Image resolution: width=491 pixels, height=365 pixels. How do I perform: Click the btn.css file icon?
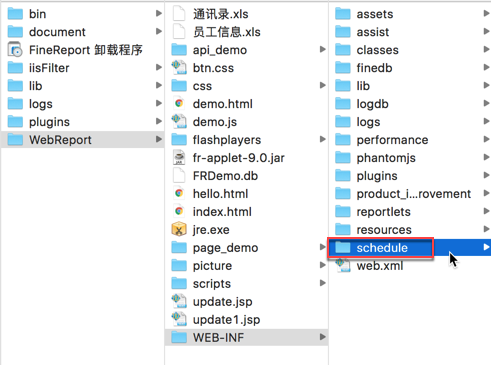(x=179, y=68)
